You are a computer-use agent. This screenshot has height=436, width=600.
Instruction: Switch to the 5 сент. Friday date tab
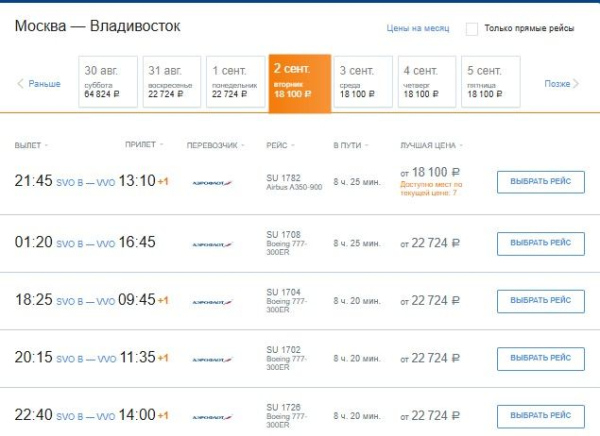[490, 82]
